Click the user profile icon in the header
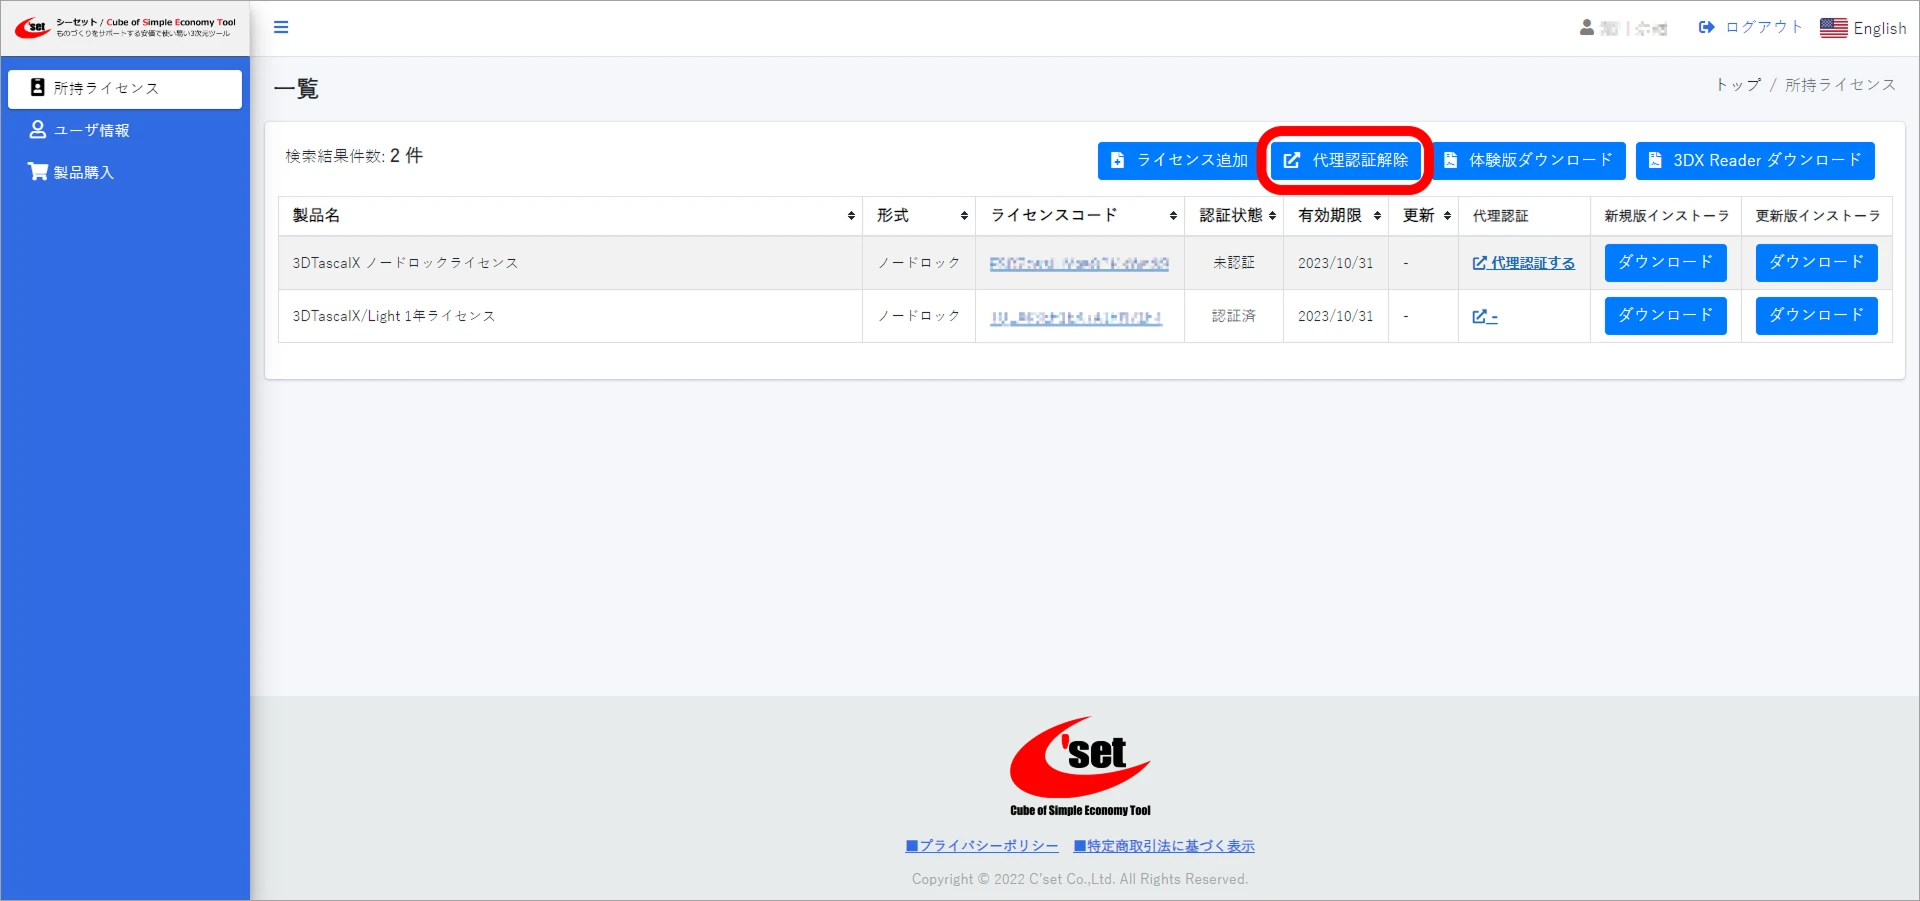1920x901 pixels. click(x=1586, y=28)
